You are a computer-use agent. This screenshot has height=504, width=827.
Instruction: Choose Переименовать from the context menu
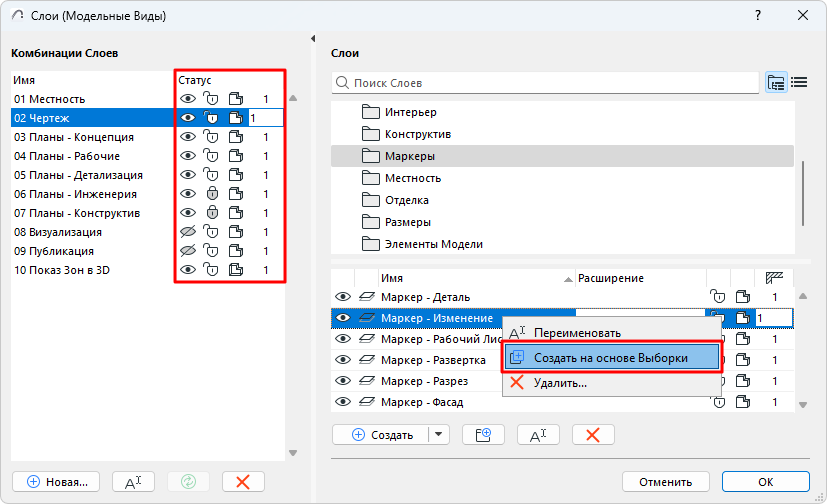click(x=577, y=333)
